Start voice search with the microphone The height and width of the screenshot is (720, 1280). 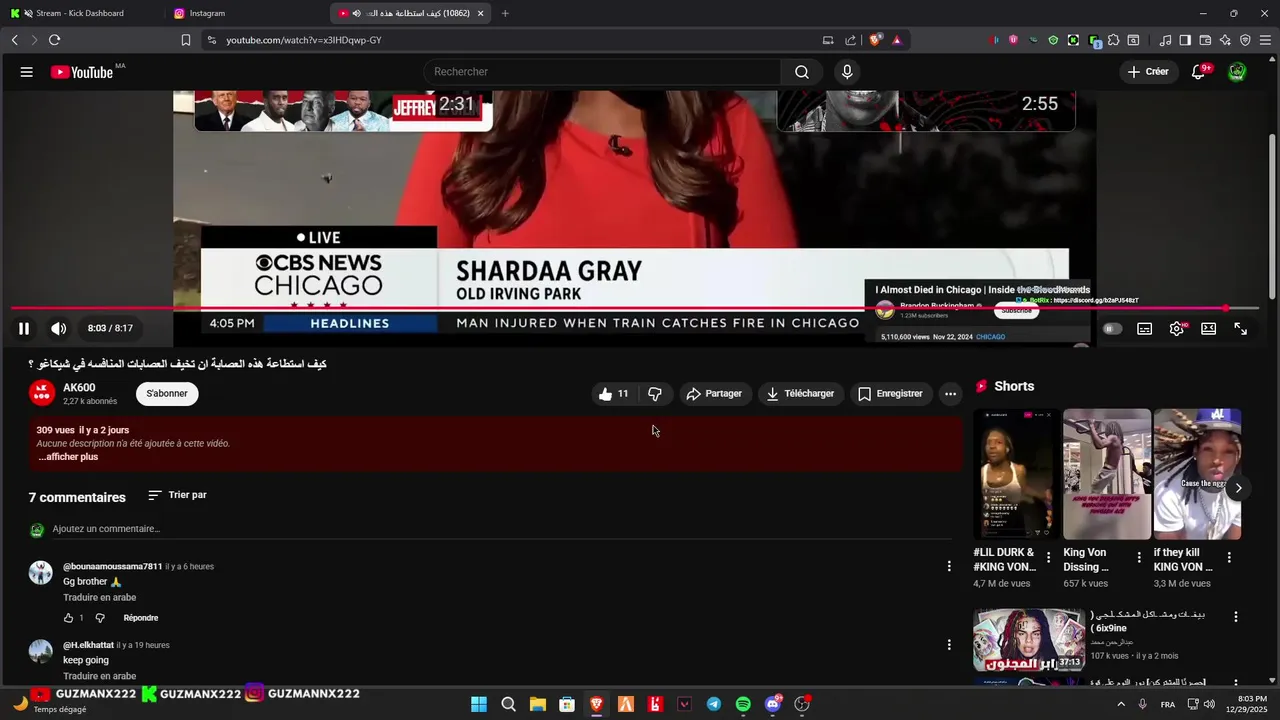847,72
